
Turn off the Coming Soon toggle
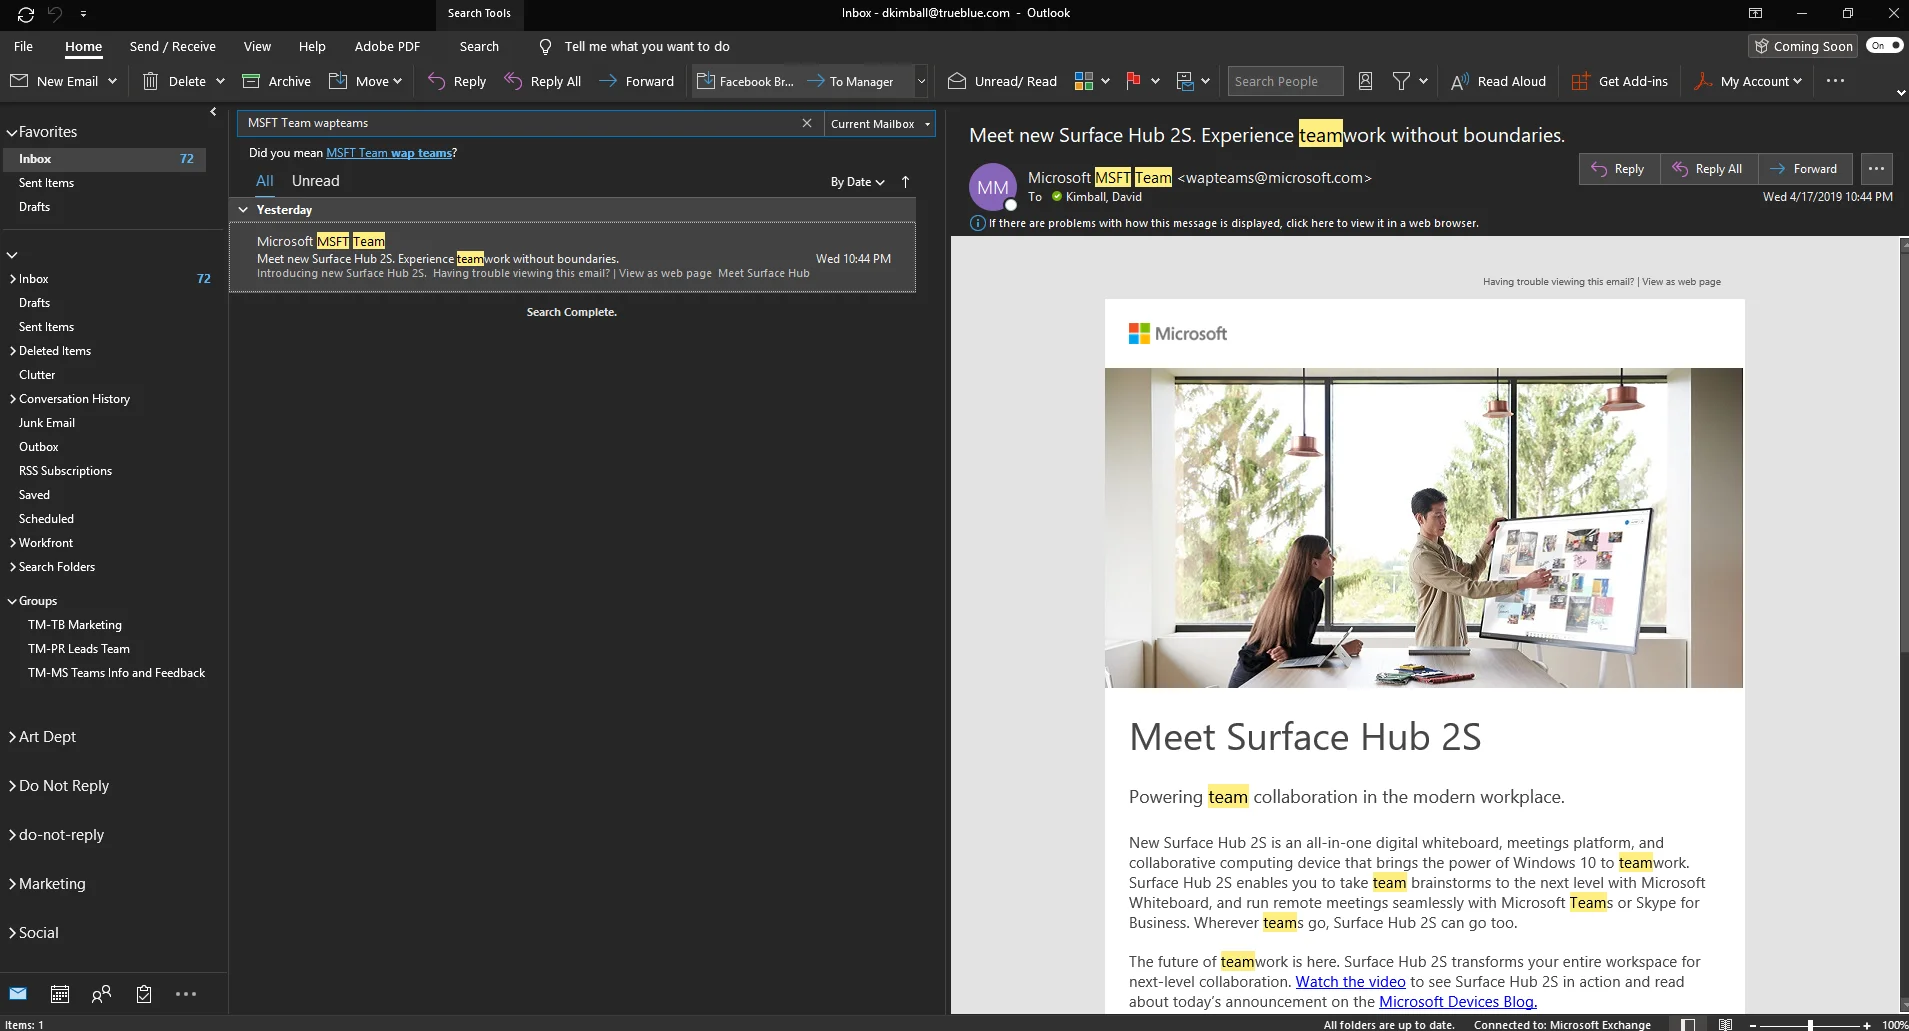pyautogui.click(x=1884, y=46)
